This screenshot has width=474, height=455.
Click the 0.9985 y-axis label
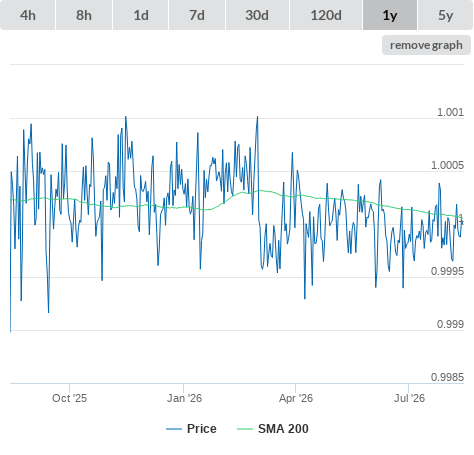447,377
